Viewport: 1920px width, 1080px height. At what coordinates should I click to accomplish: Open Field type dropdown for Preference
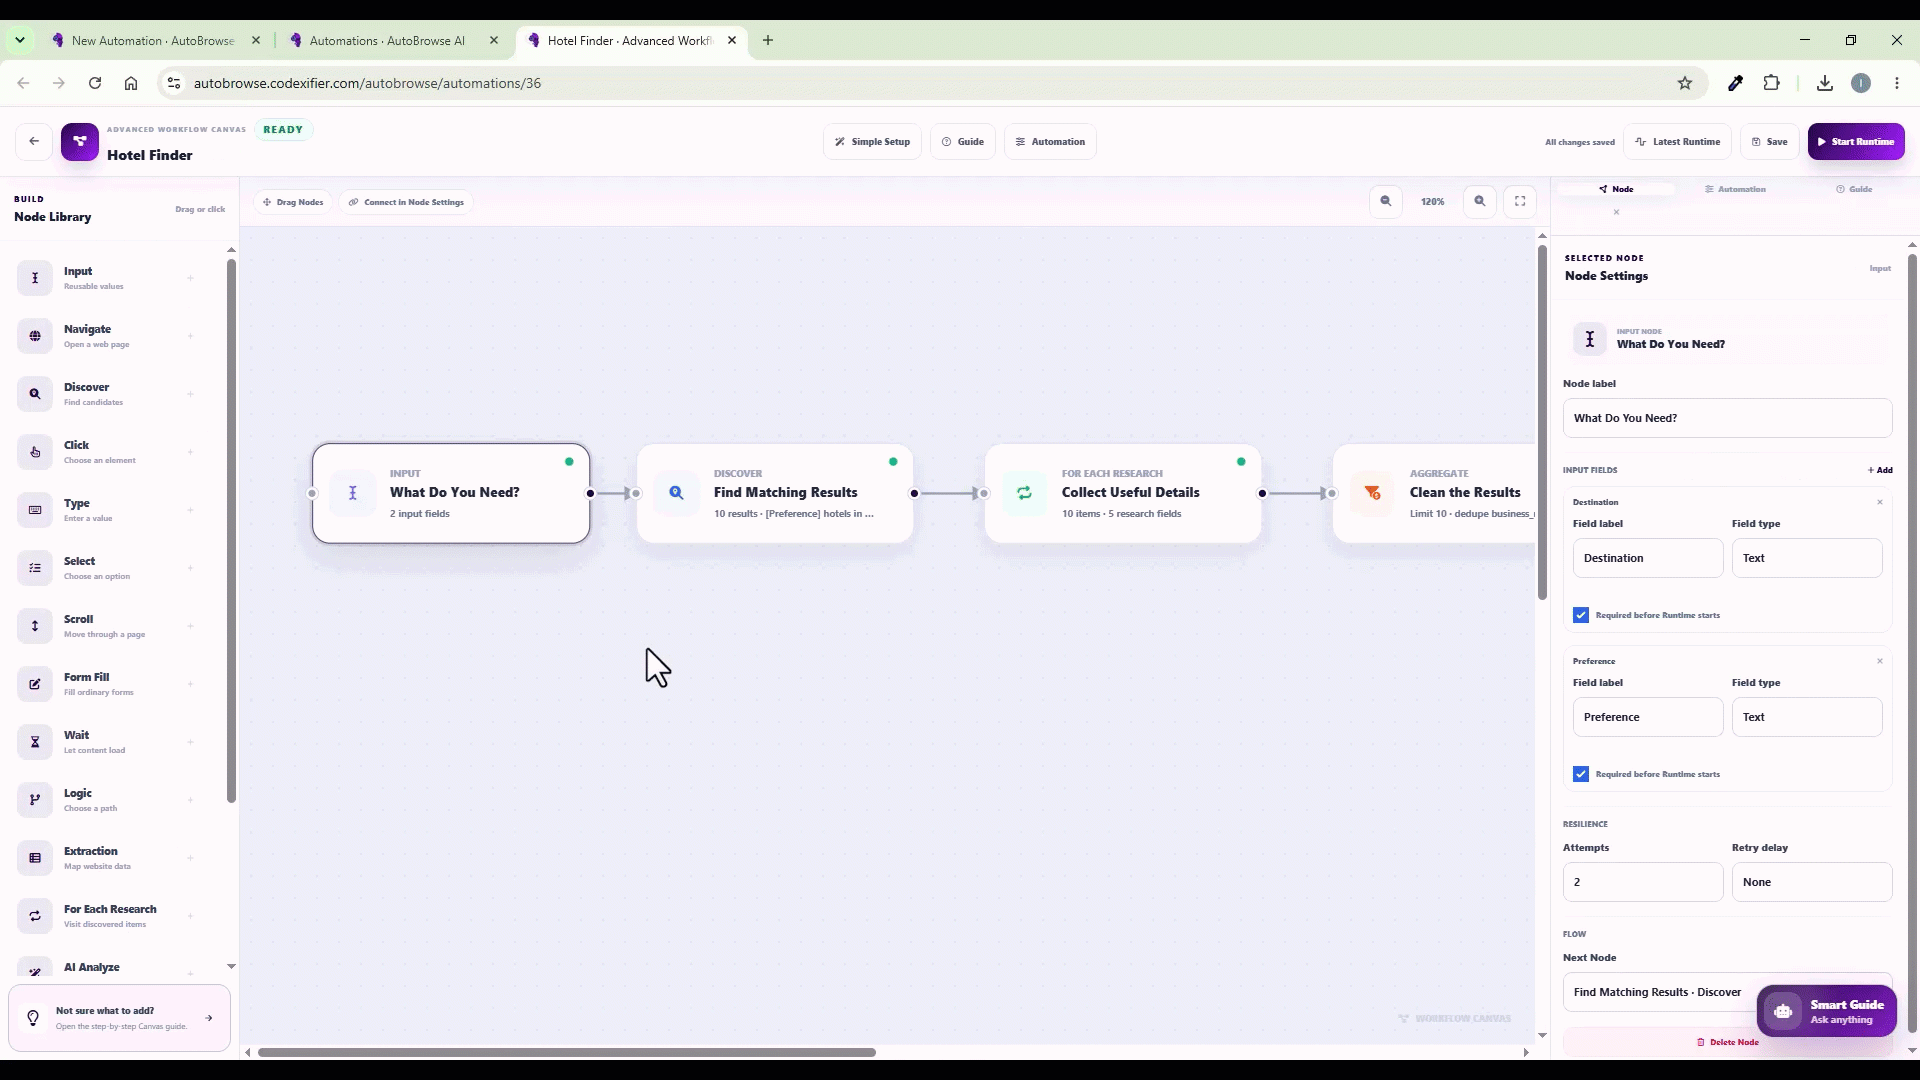click(x=1807, y=717)
